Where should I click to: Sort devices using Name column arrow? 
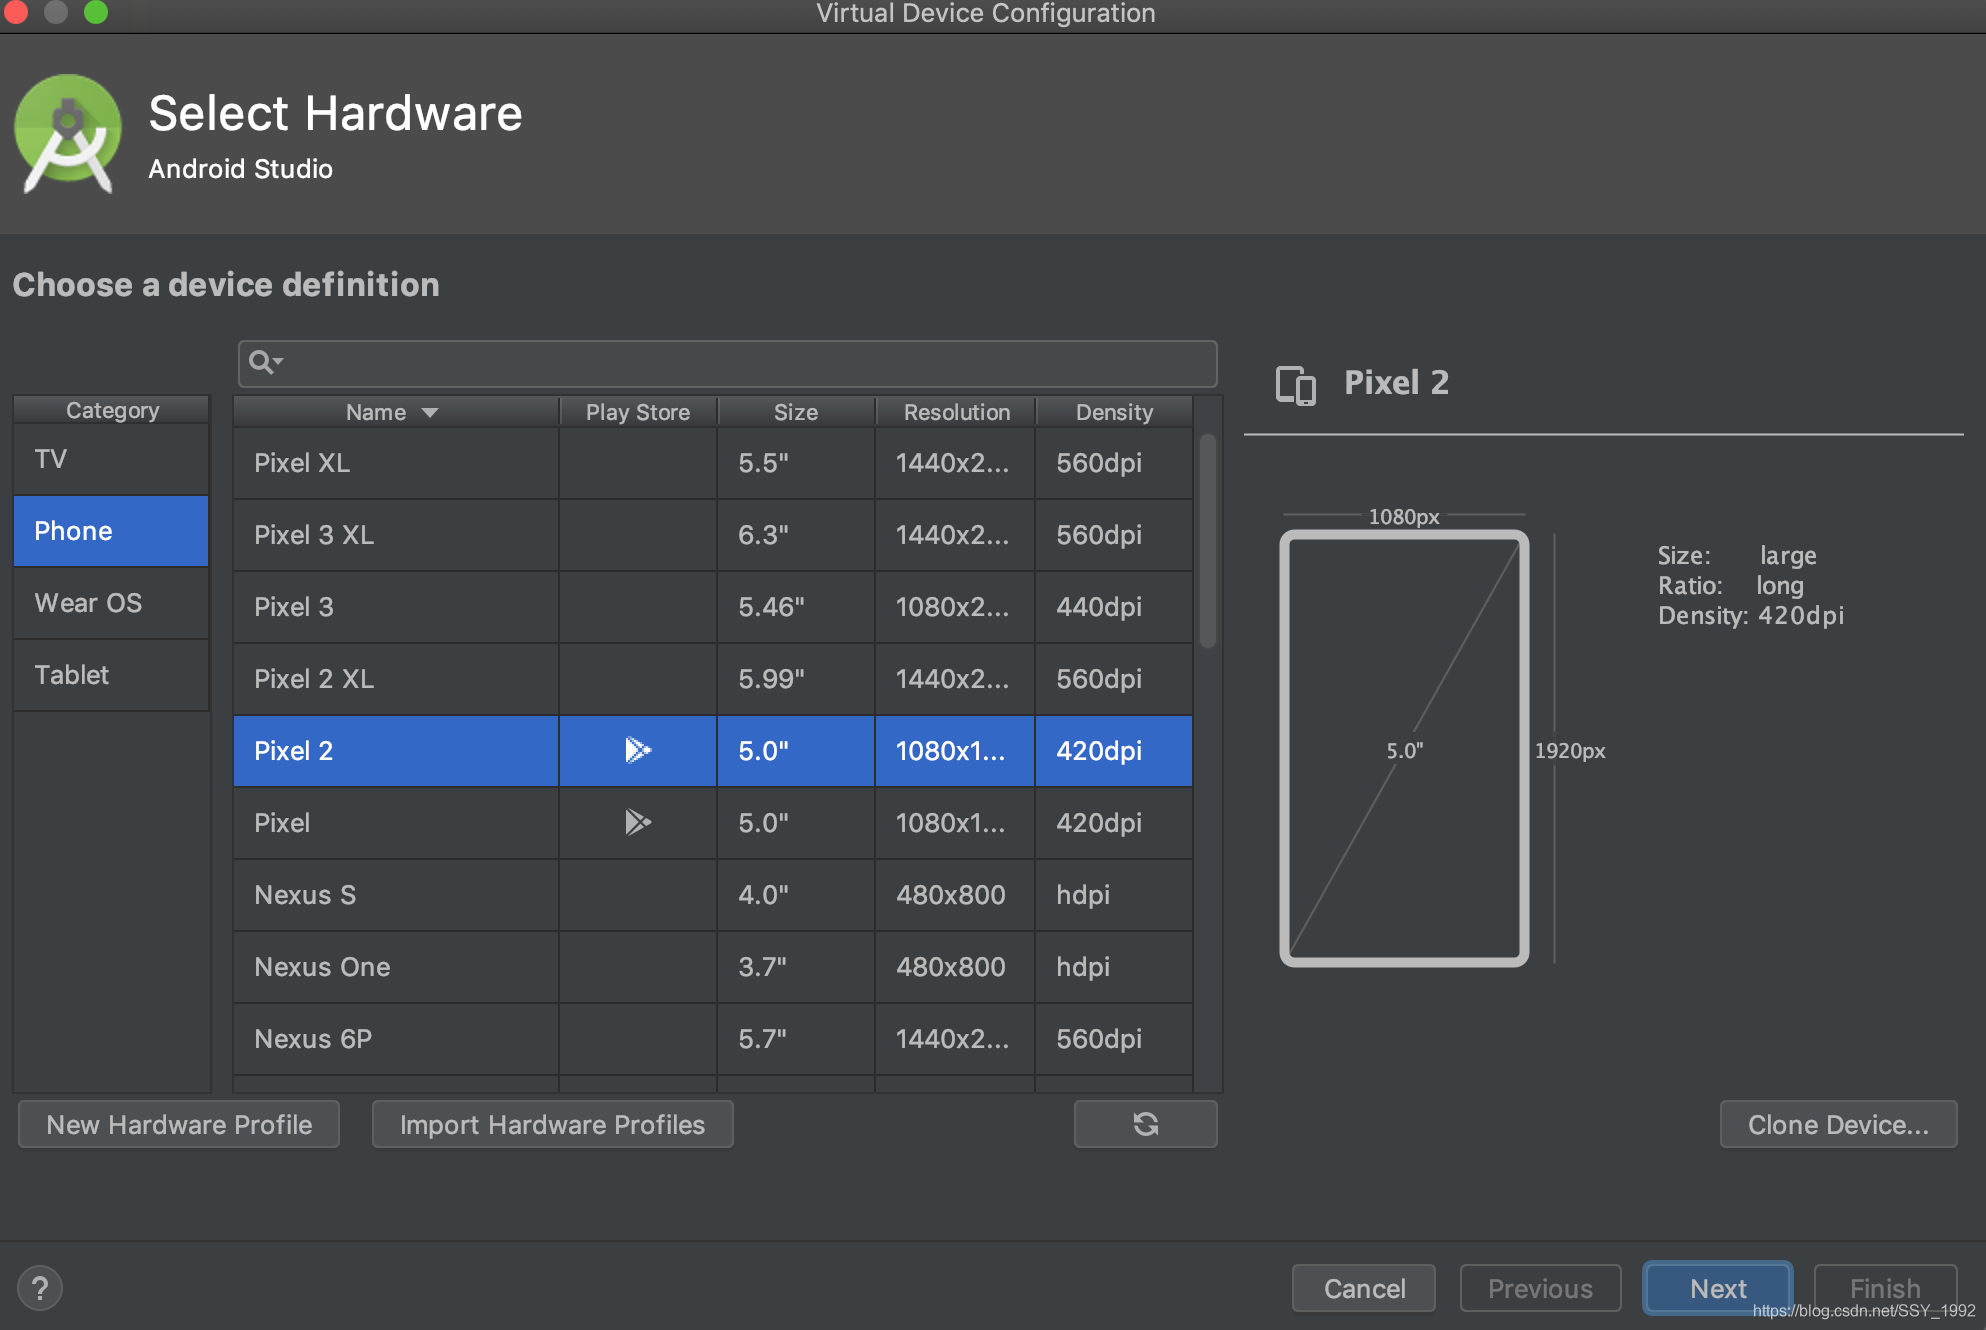(x=430, y=412)
